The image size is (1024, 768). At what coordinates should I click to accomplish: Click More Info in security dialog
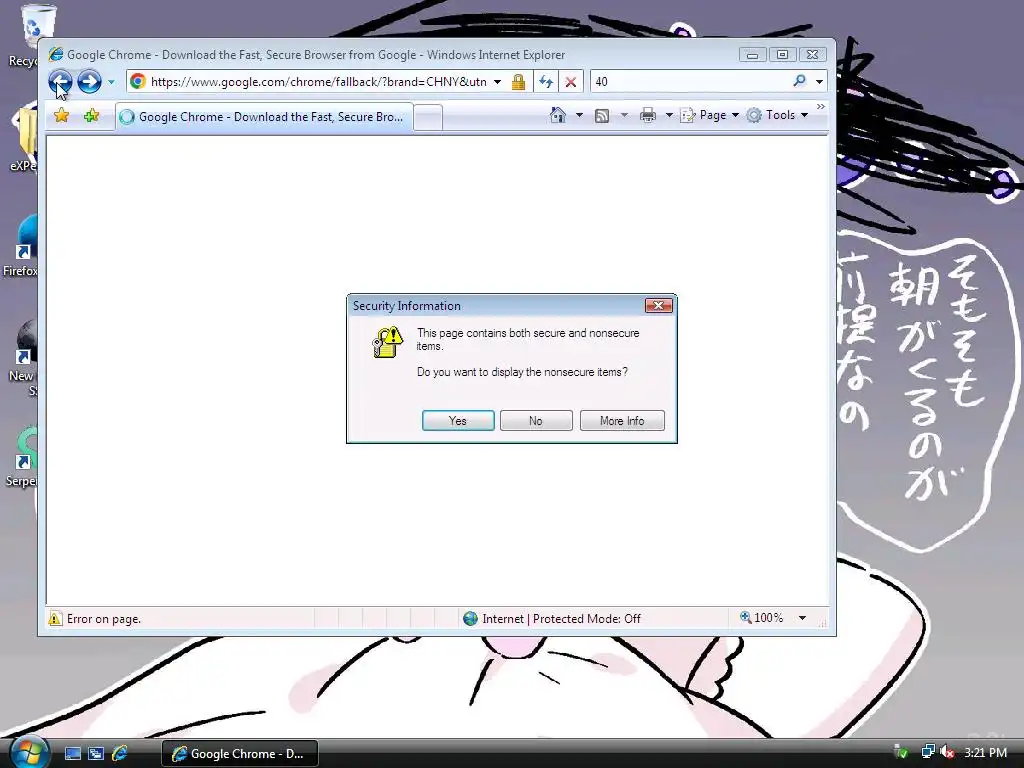pyautogui.click(x=622, y=421)
